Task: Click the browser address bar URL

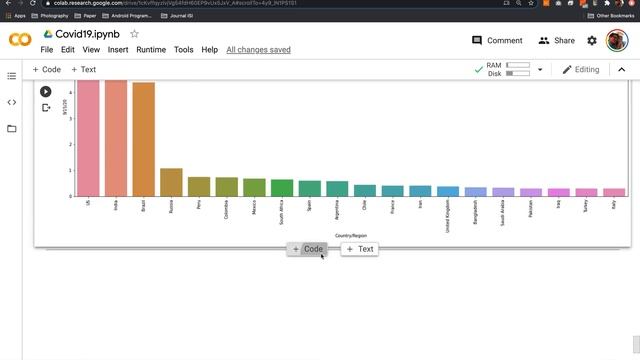Action: pos(175,3)
